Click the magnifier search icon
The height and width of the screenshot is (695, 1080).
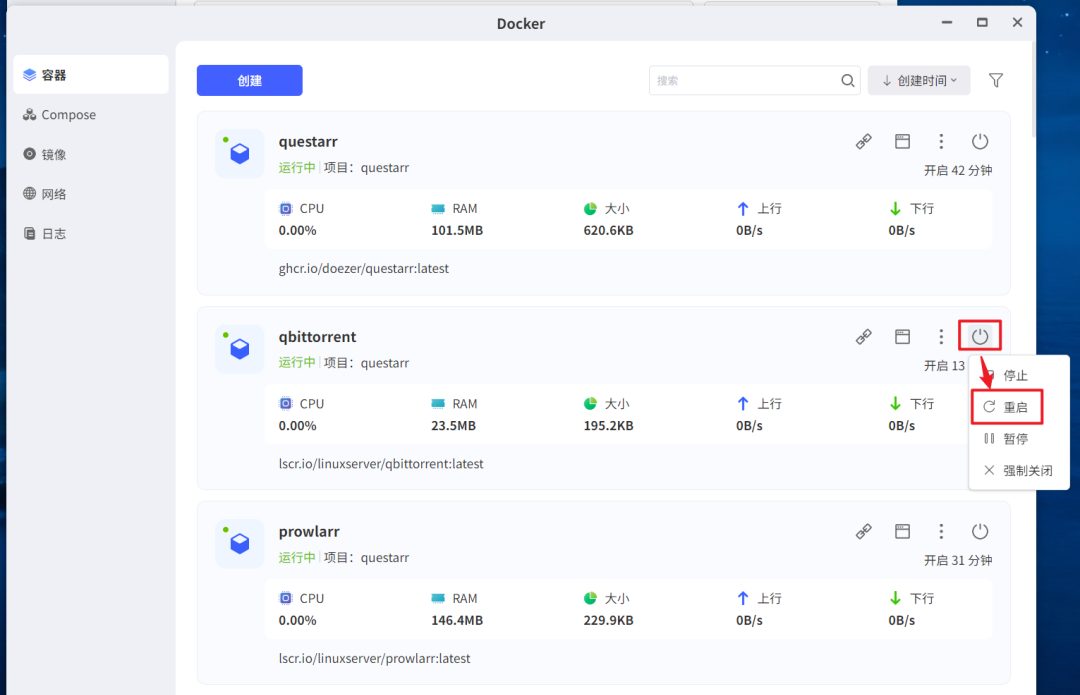click(848, 81)
